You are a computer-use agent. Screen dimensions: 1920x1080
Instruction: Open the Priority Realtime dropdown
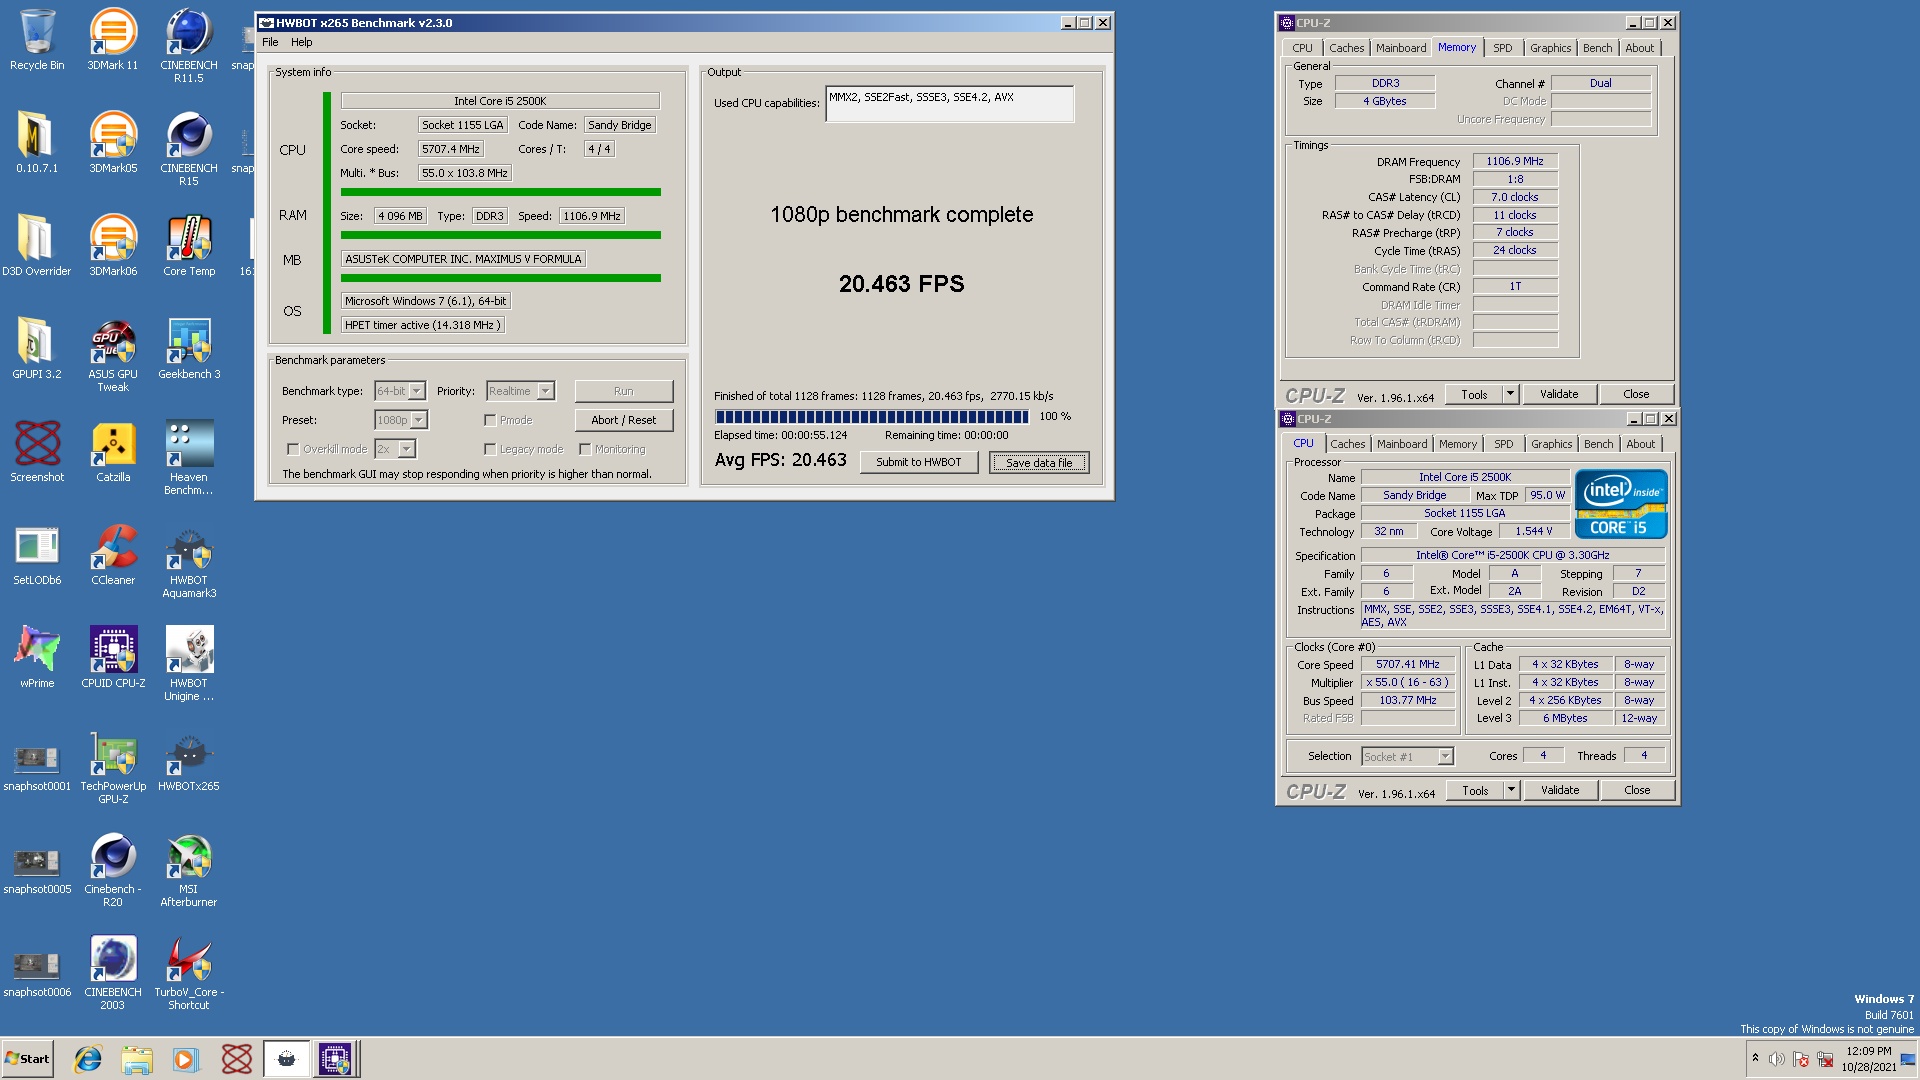click(x=546, y=391)
